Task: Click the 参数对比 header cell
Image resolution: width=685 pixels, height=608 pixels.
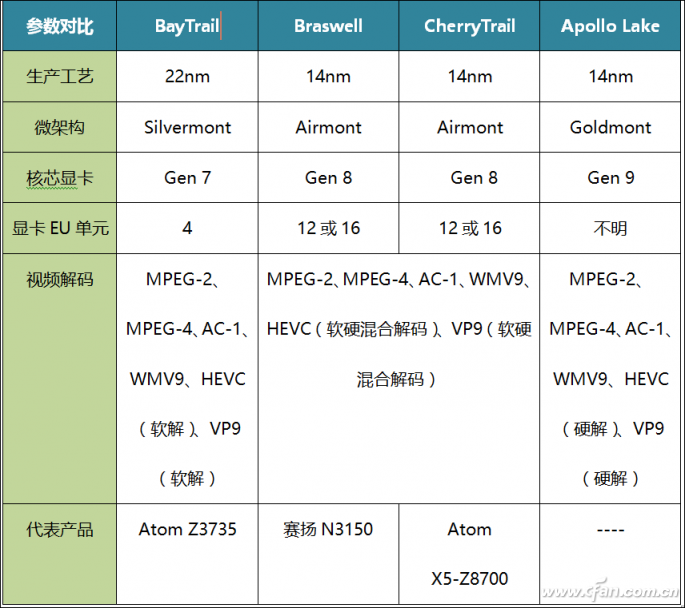Action: pyautogui.click(x=60, y=26)
